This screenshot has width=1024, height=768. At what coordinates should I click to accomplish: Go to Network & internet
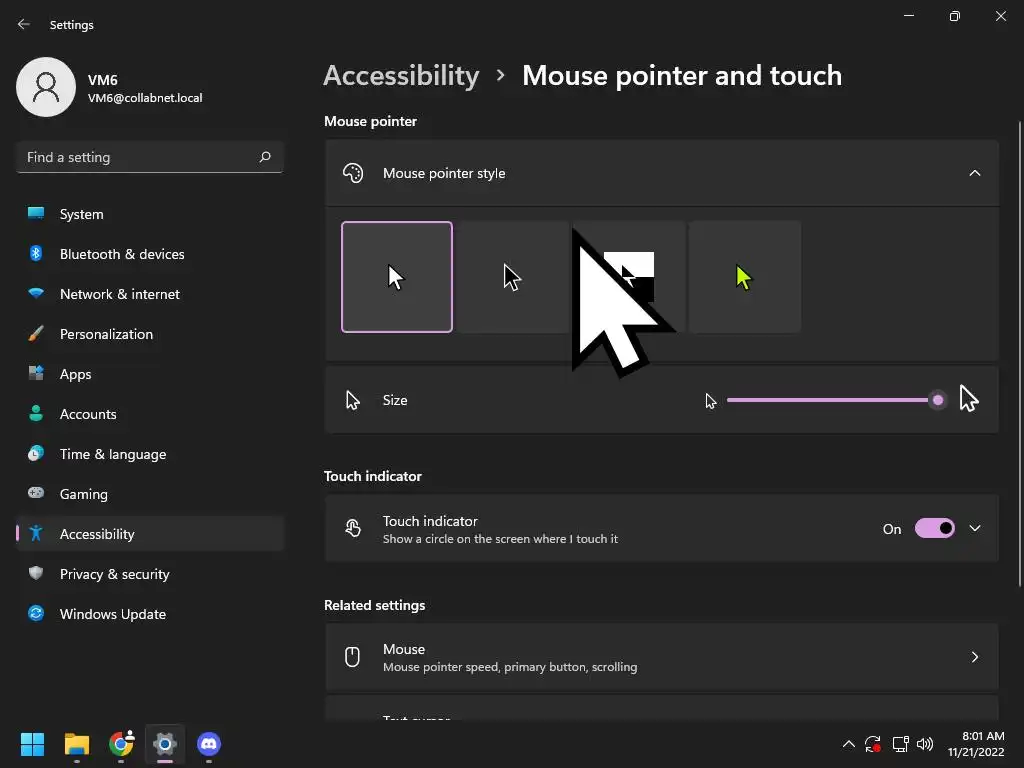pos(150,294)
